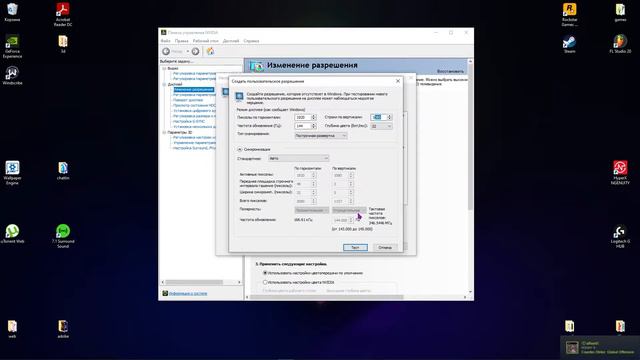Open FL Studio 20 desktop shortcut
This screenshot has height=360, width=640.
(620, 44)
